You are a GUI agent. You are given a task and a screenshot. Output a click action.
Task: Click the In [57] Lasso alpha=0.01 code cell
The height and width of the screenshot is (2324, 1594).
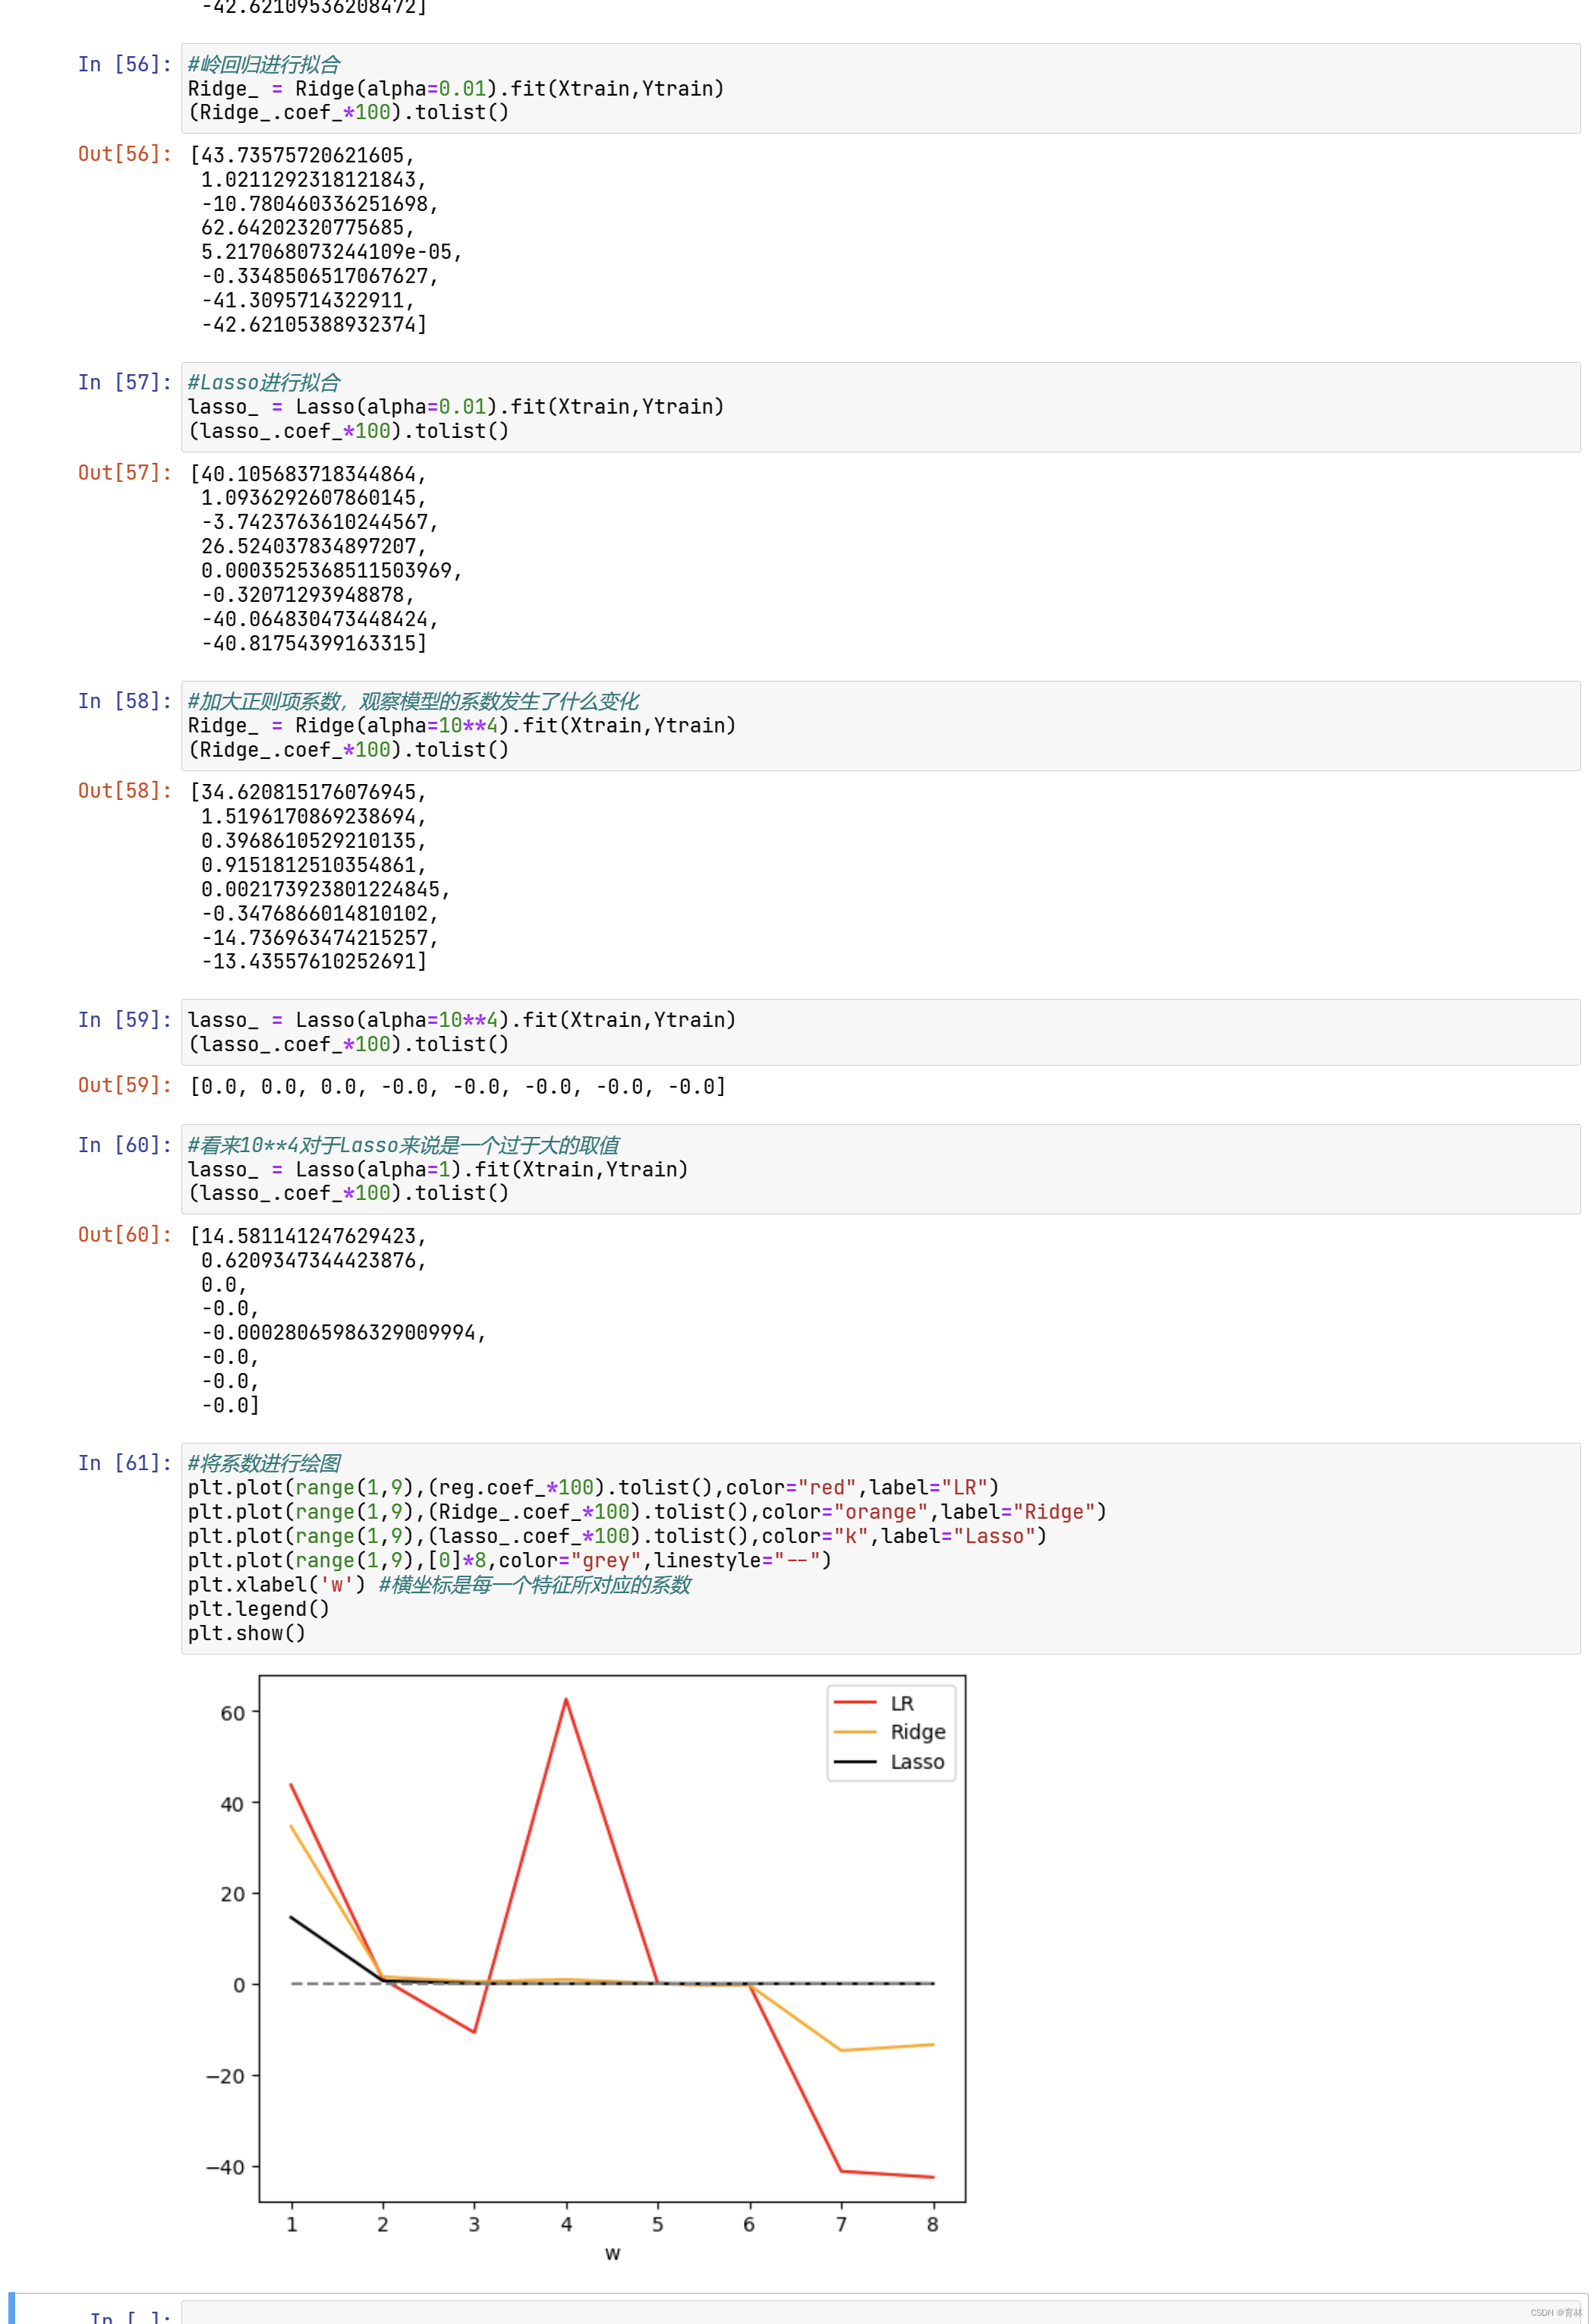click(x=880, y=407)
